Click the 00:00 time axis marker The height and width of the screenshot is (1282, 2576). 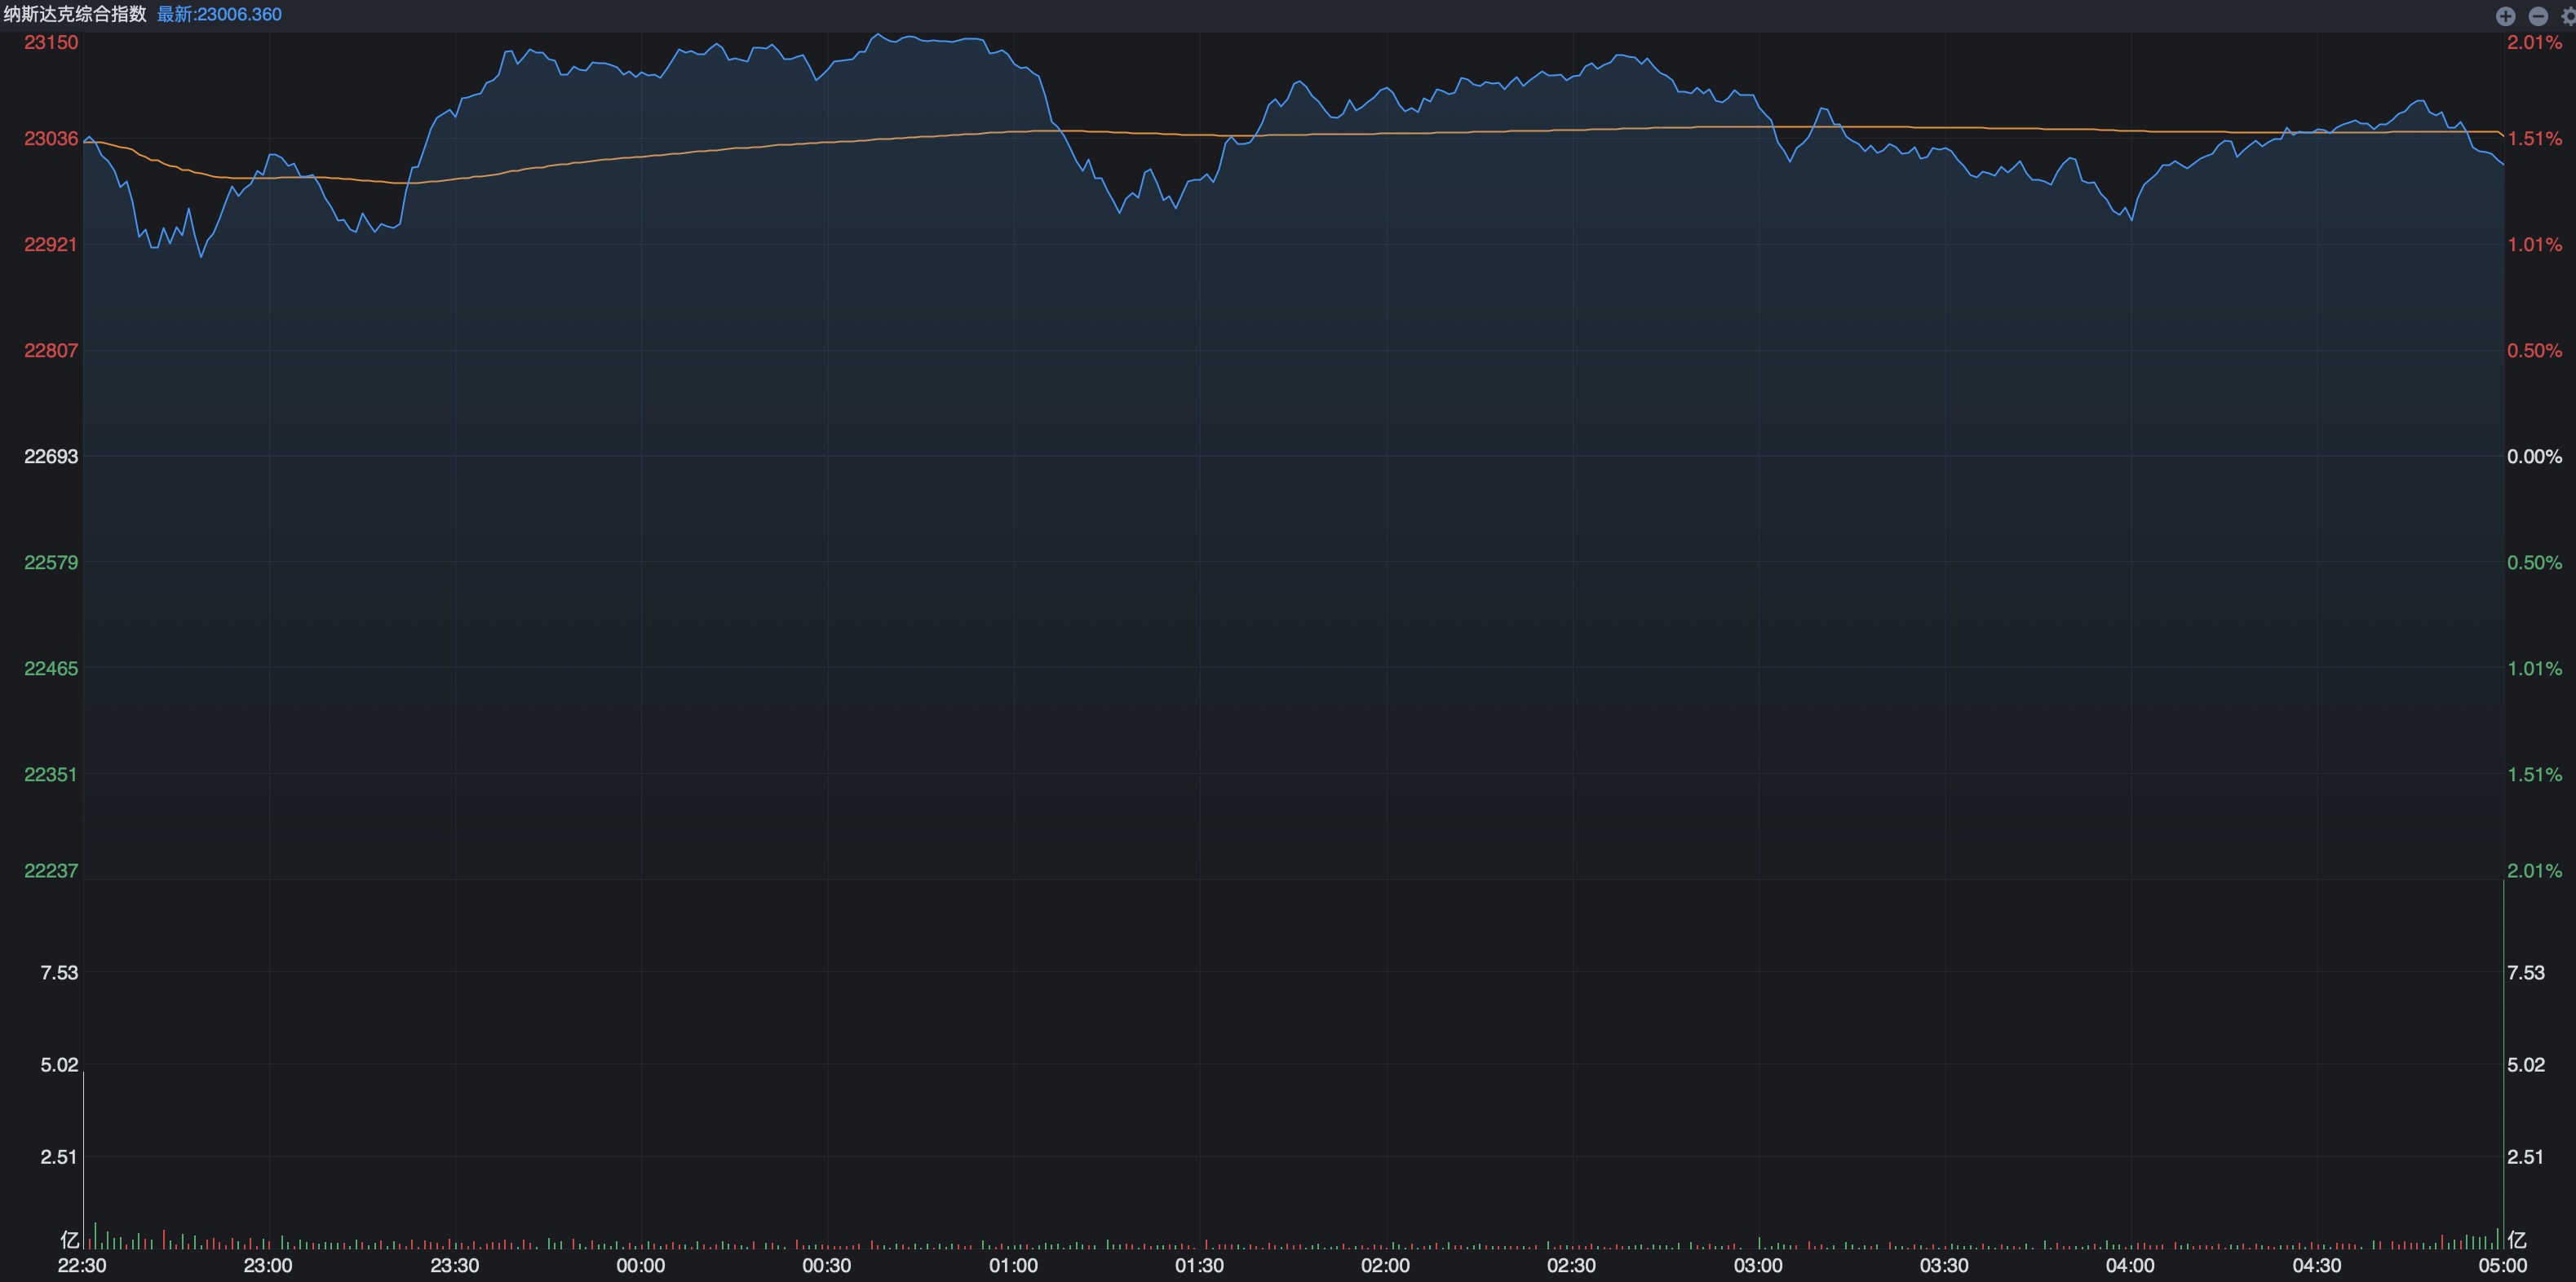640,1265
